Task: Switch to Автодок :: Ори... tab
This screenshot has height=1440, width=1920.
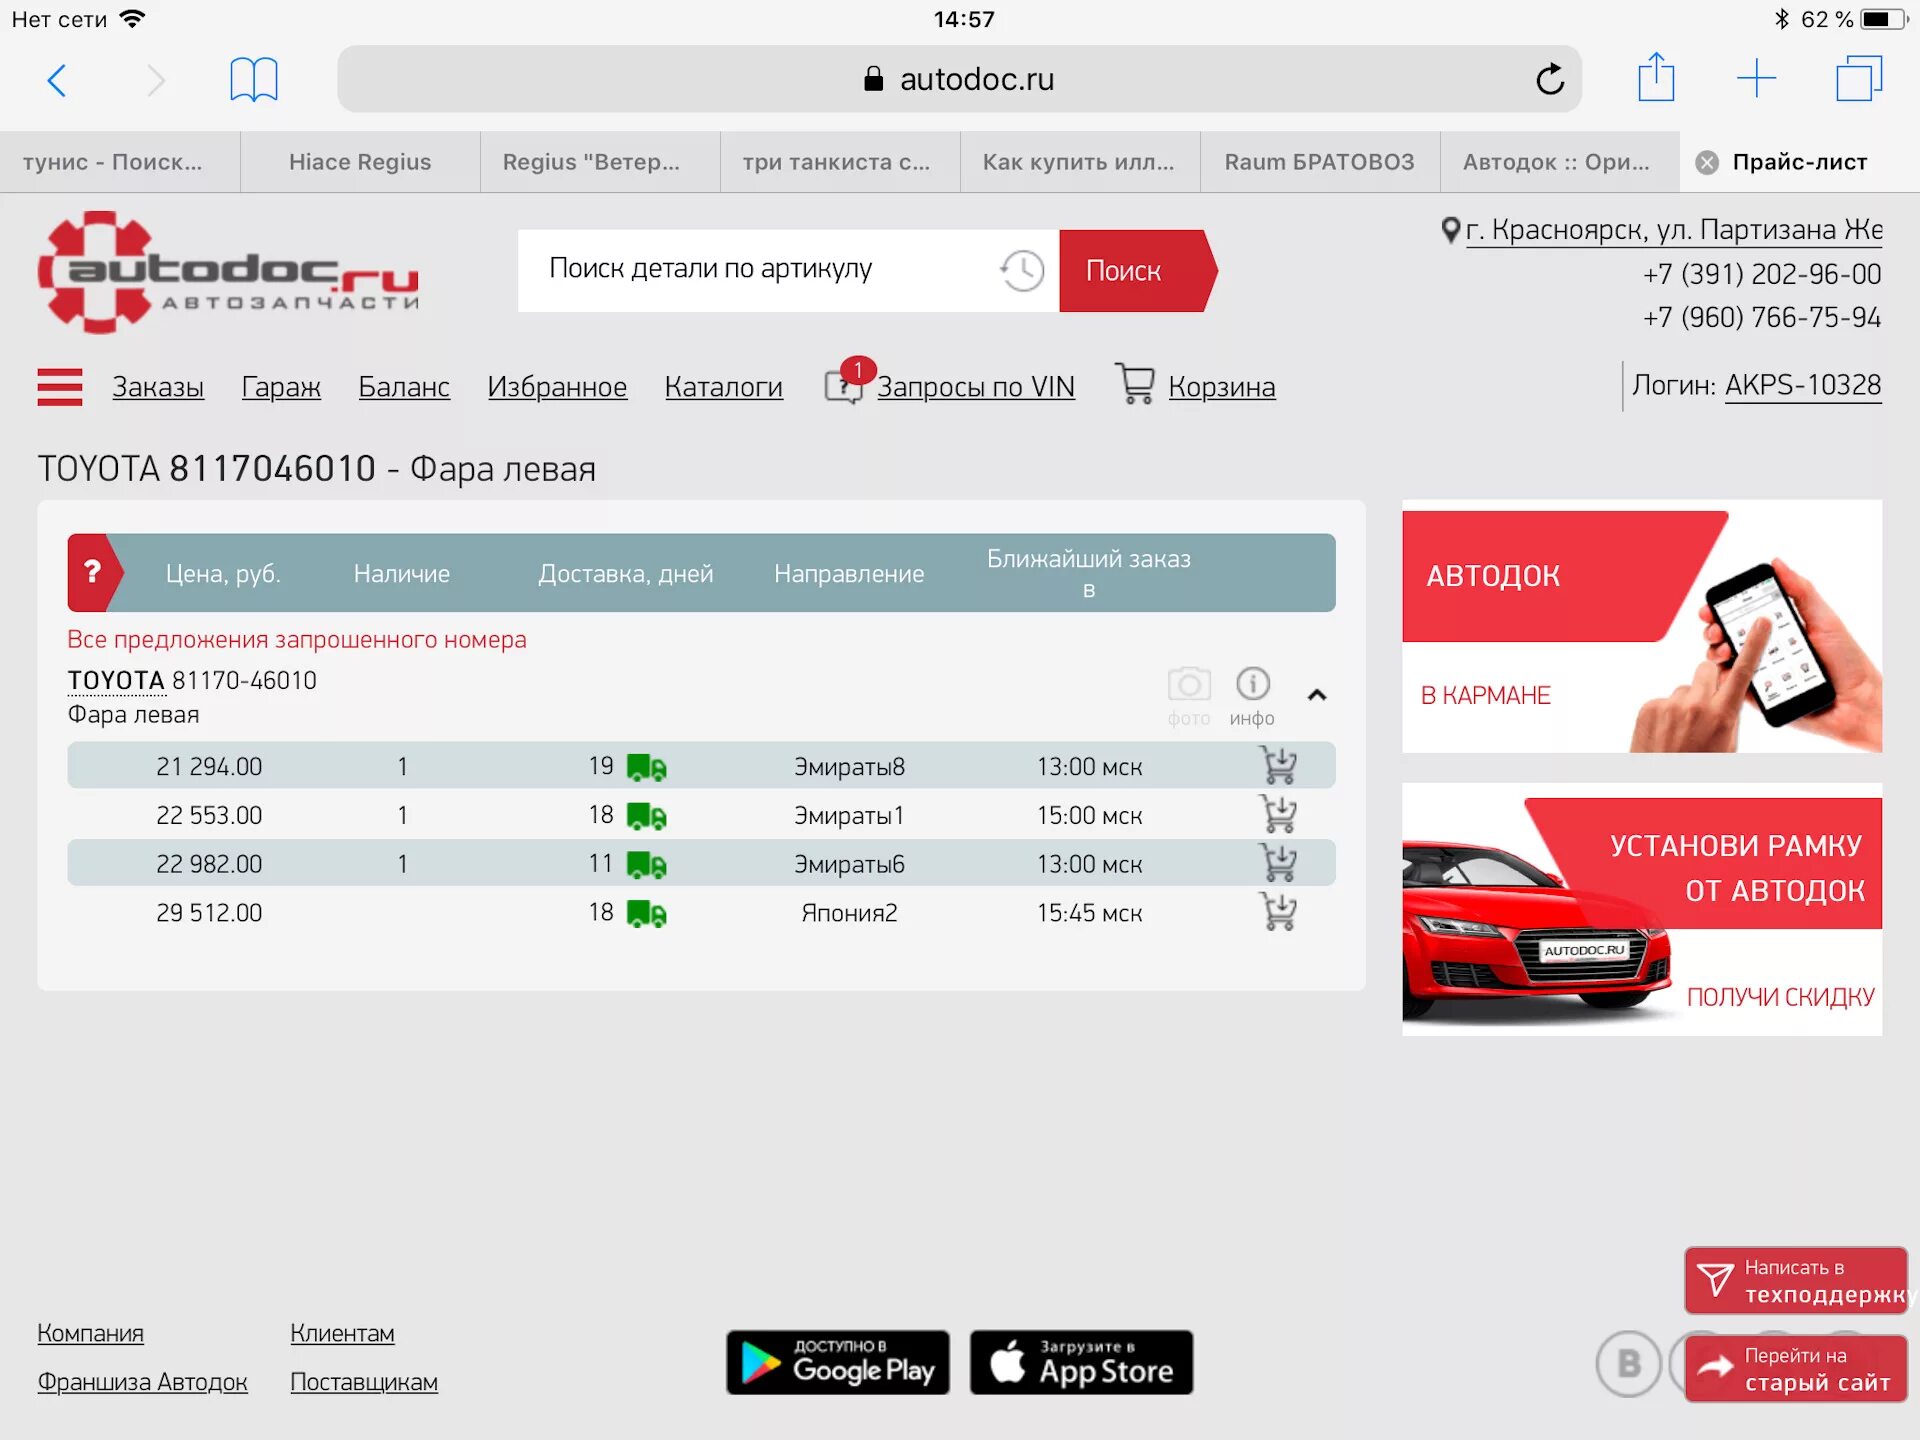Action: (x=1560, y=162)
